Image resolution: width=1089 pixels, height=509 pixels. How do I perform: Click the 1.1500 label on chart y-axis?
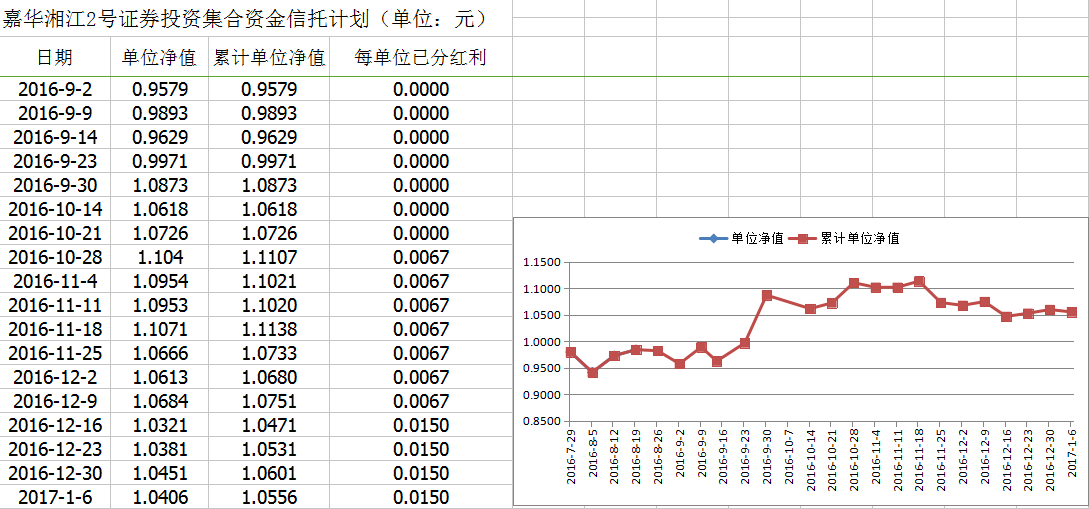pos(539,263)
